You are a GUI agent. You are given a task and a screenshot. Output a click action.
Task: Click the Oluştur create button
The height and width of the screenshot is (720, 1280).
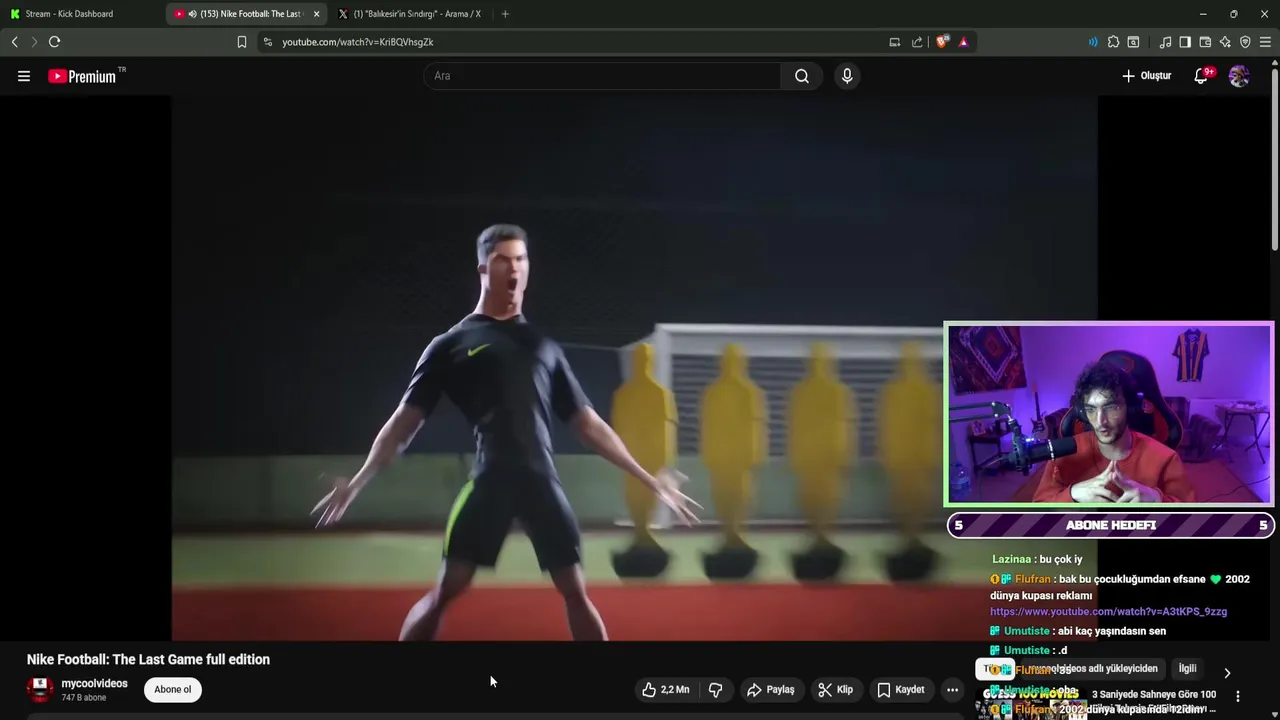1146,76
